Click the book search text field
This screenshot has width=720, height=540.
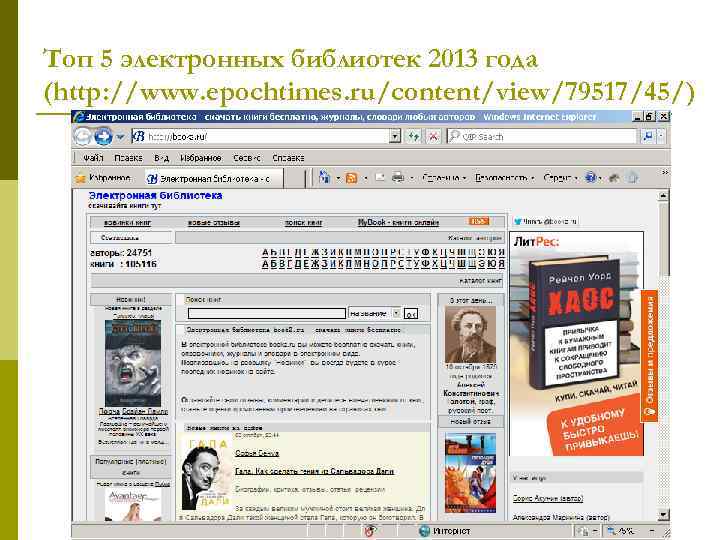266,314
